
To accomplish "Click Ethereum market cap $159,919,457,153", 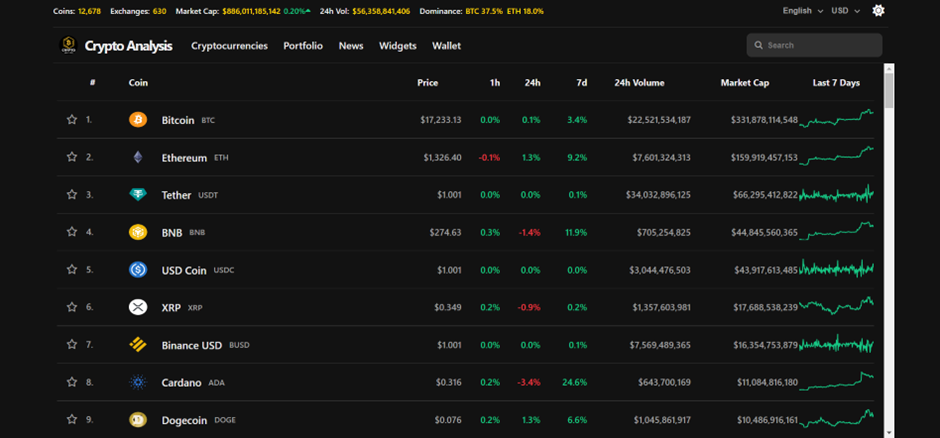I will click(764, 158).
